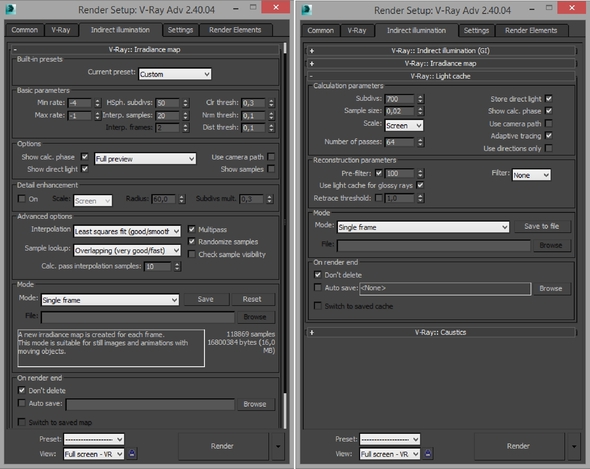Enable Show samples checkbox
The width and height of the screenshot is (590, 469).
tap(271, 169)
